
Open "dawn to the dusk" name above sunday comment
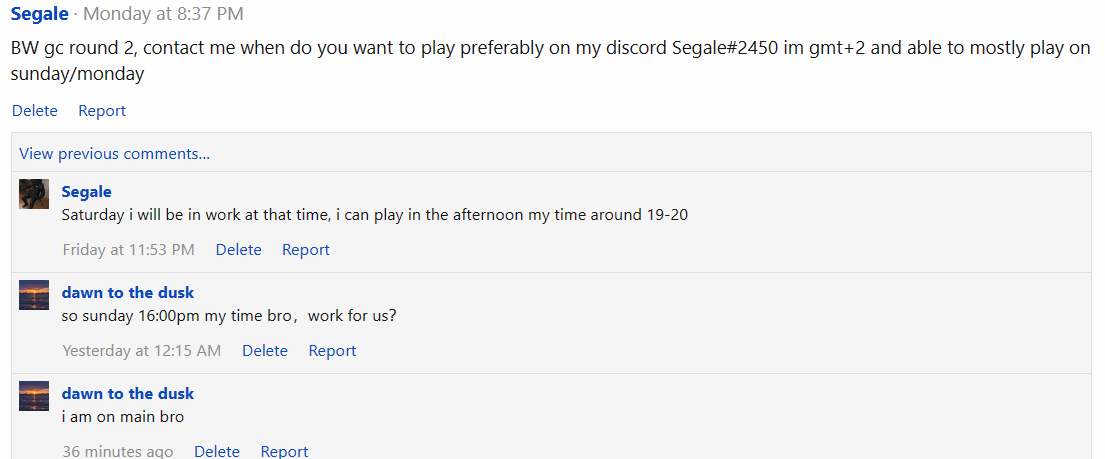click(x=127, y=293)
